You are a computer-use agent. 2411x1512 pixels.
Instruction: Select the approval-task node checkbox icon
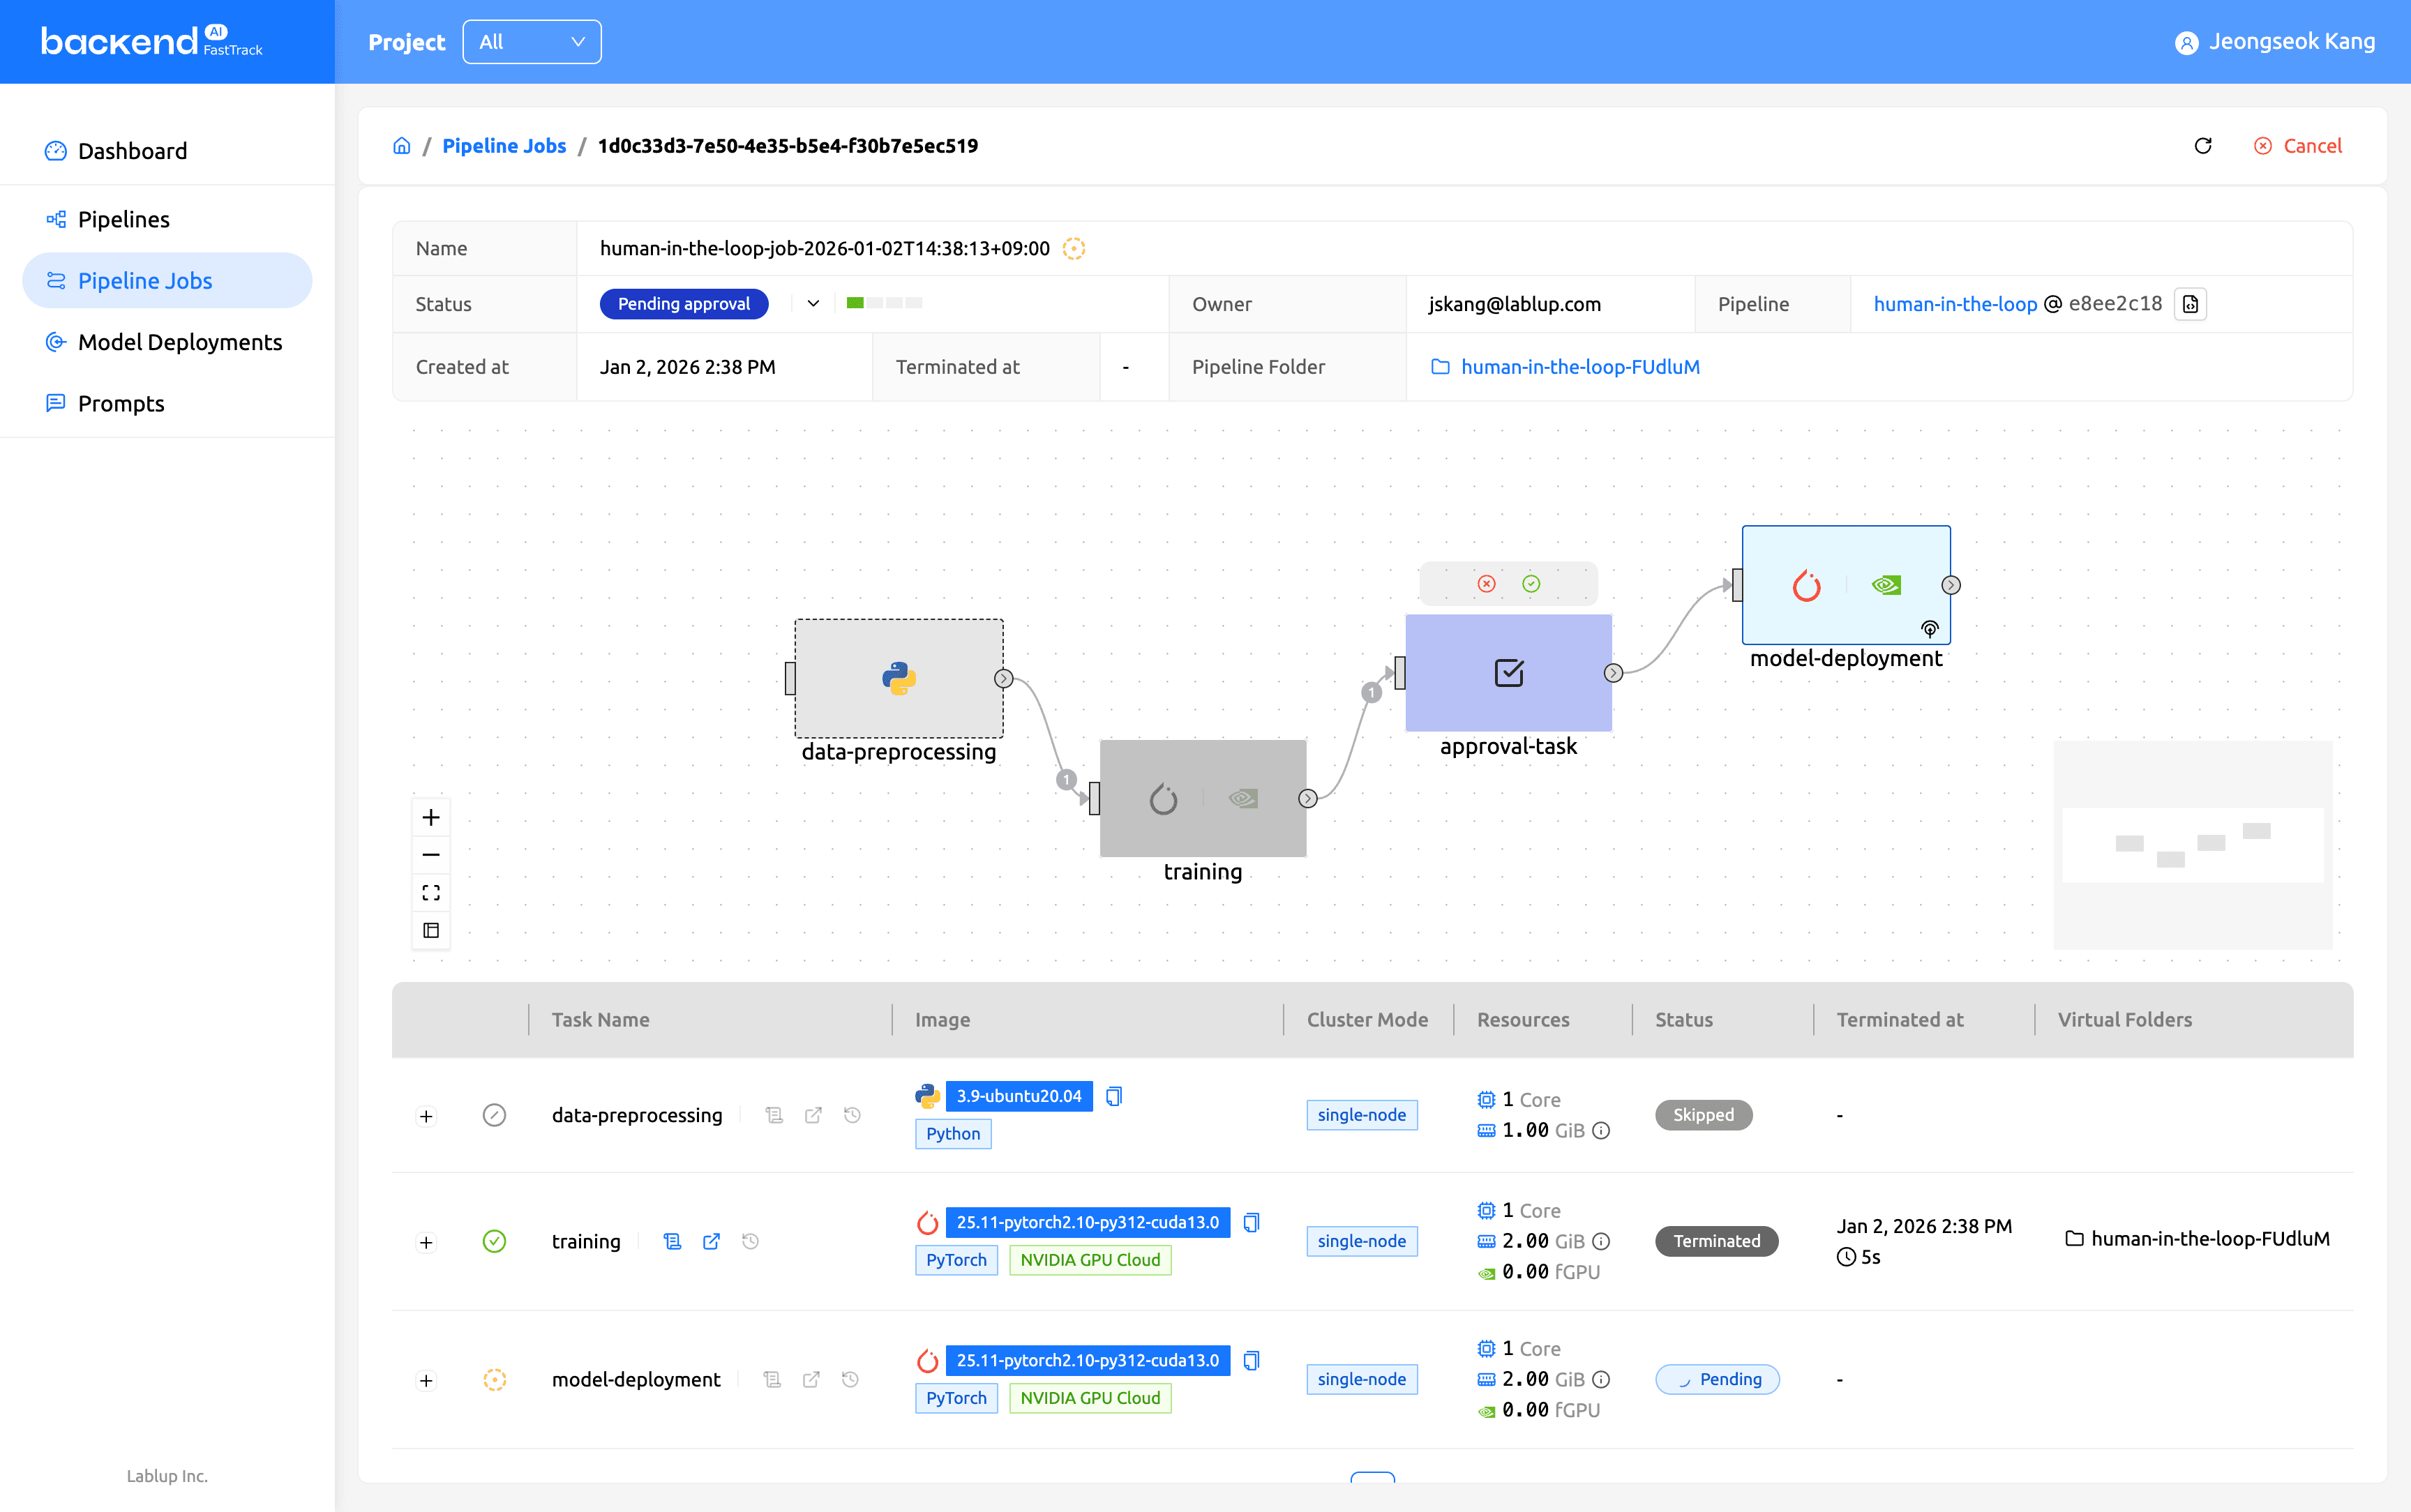[1508, 673]
